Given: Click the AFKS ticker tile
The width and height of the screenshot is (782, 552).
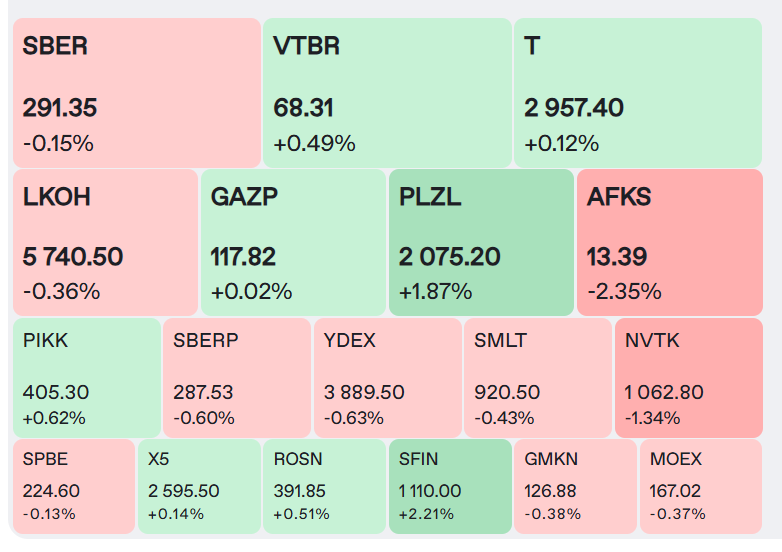Looking at the screenshot, I should (669, 242).
